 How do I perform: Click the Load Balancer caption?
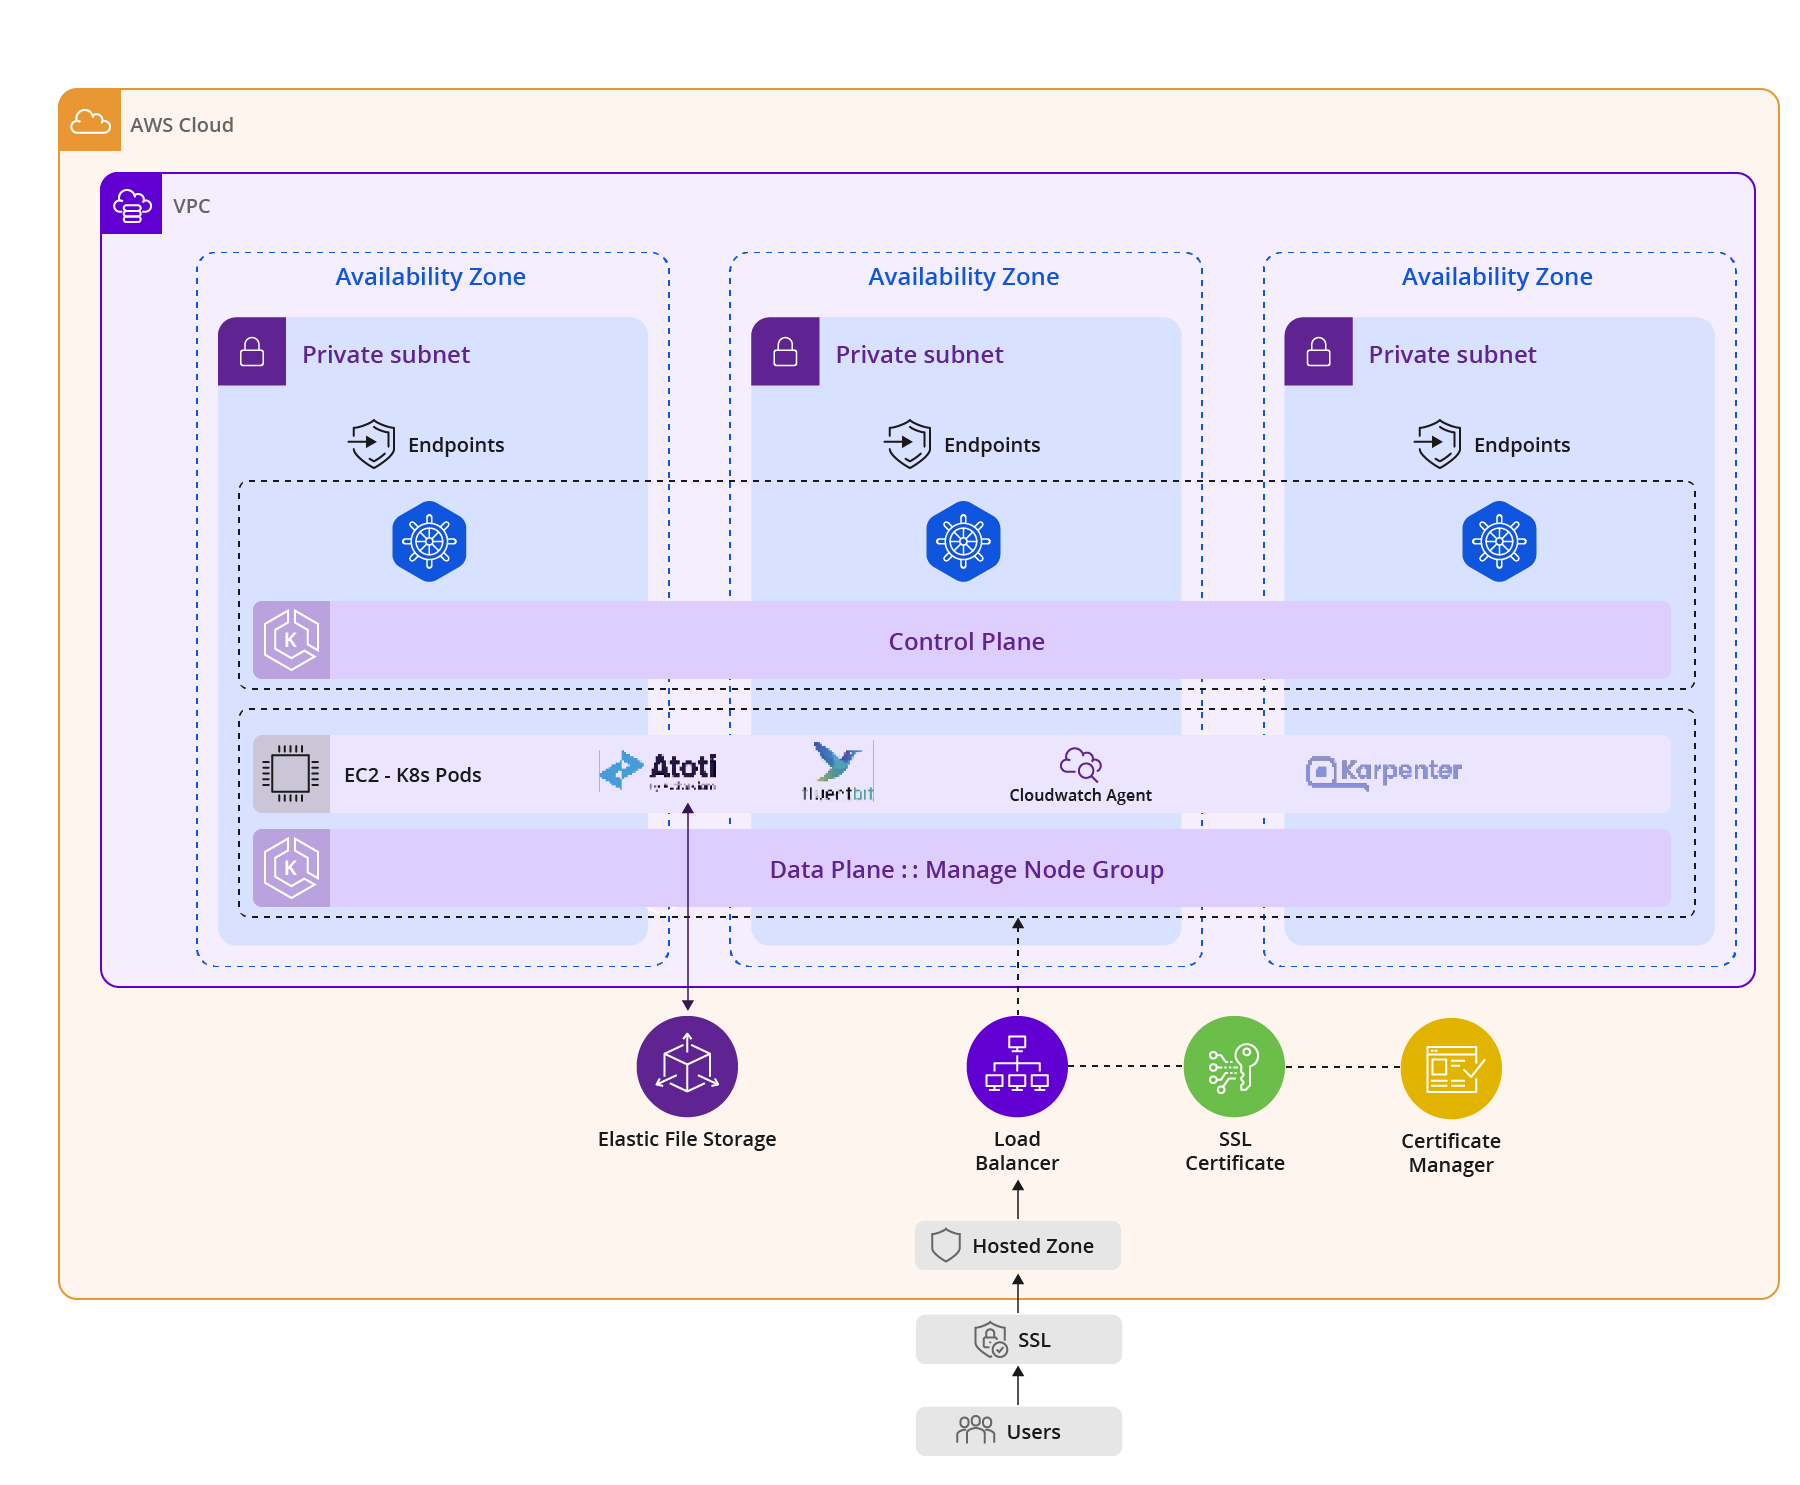coord(1017,1151)
